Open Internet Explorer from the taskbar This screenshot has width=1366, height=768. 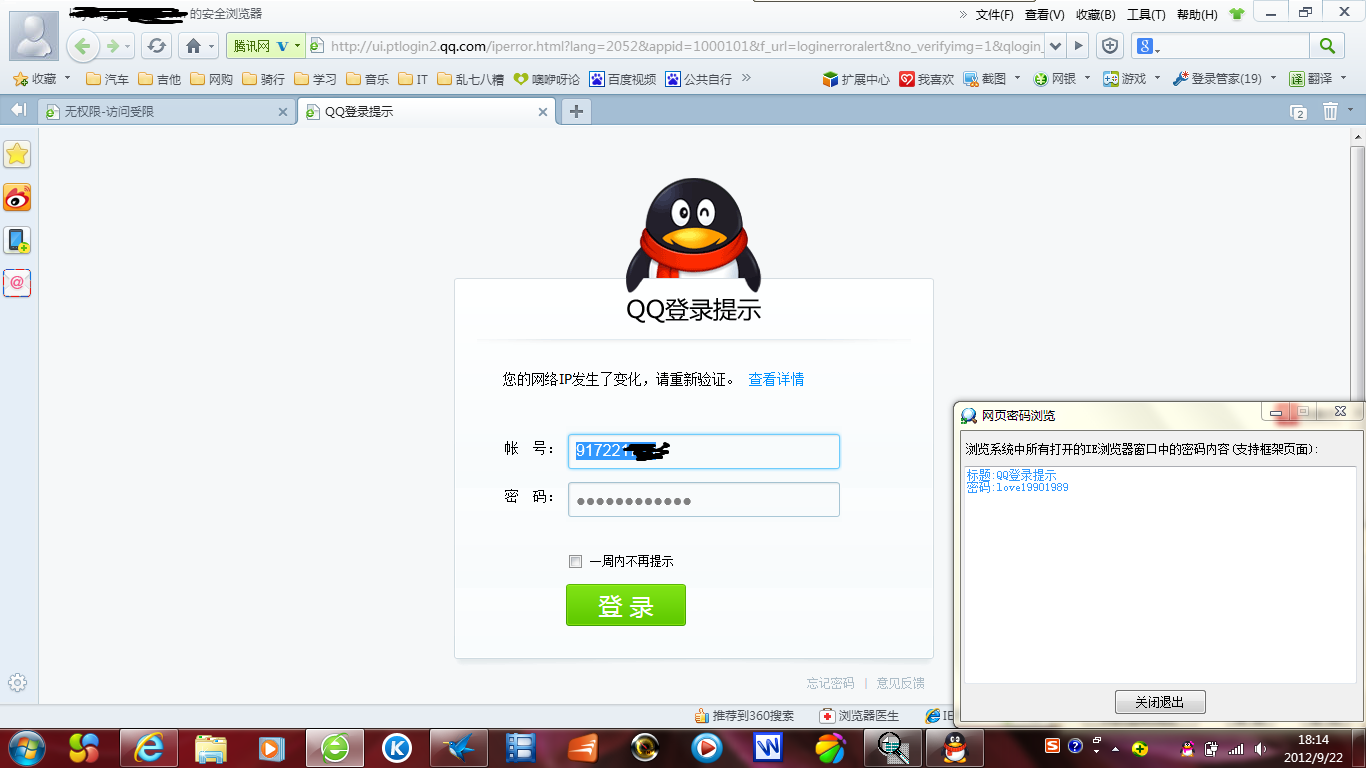point(148,747)
